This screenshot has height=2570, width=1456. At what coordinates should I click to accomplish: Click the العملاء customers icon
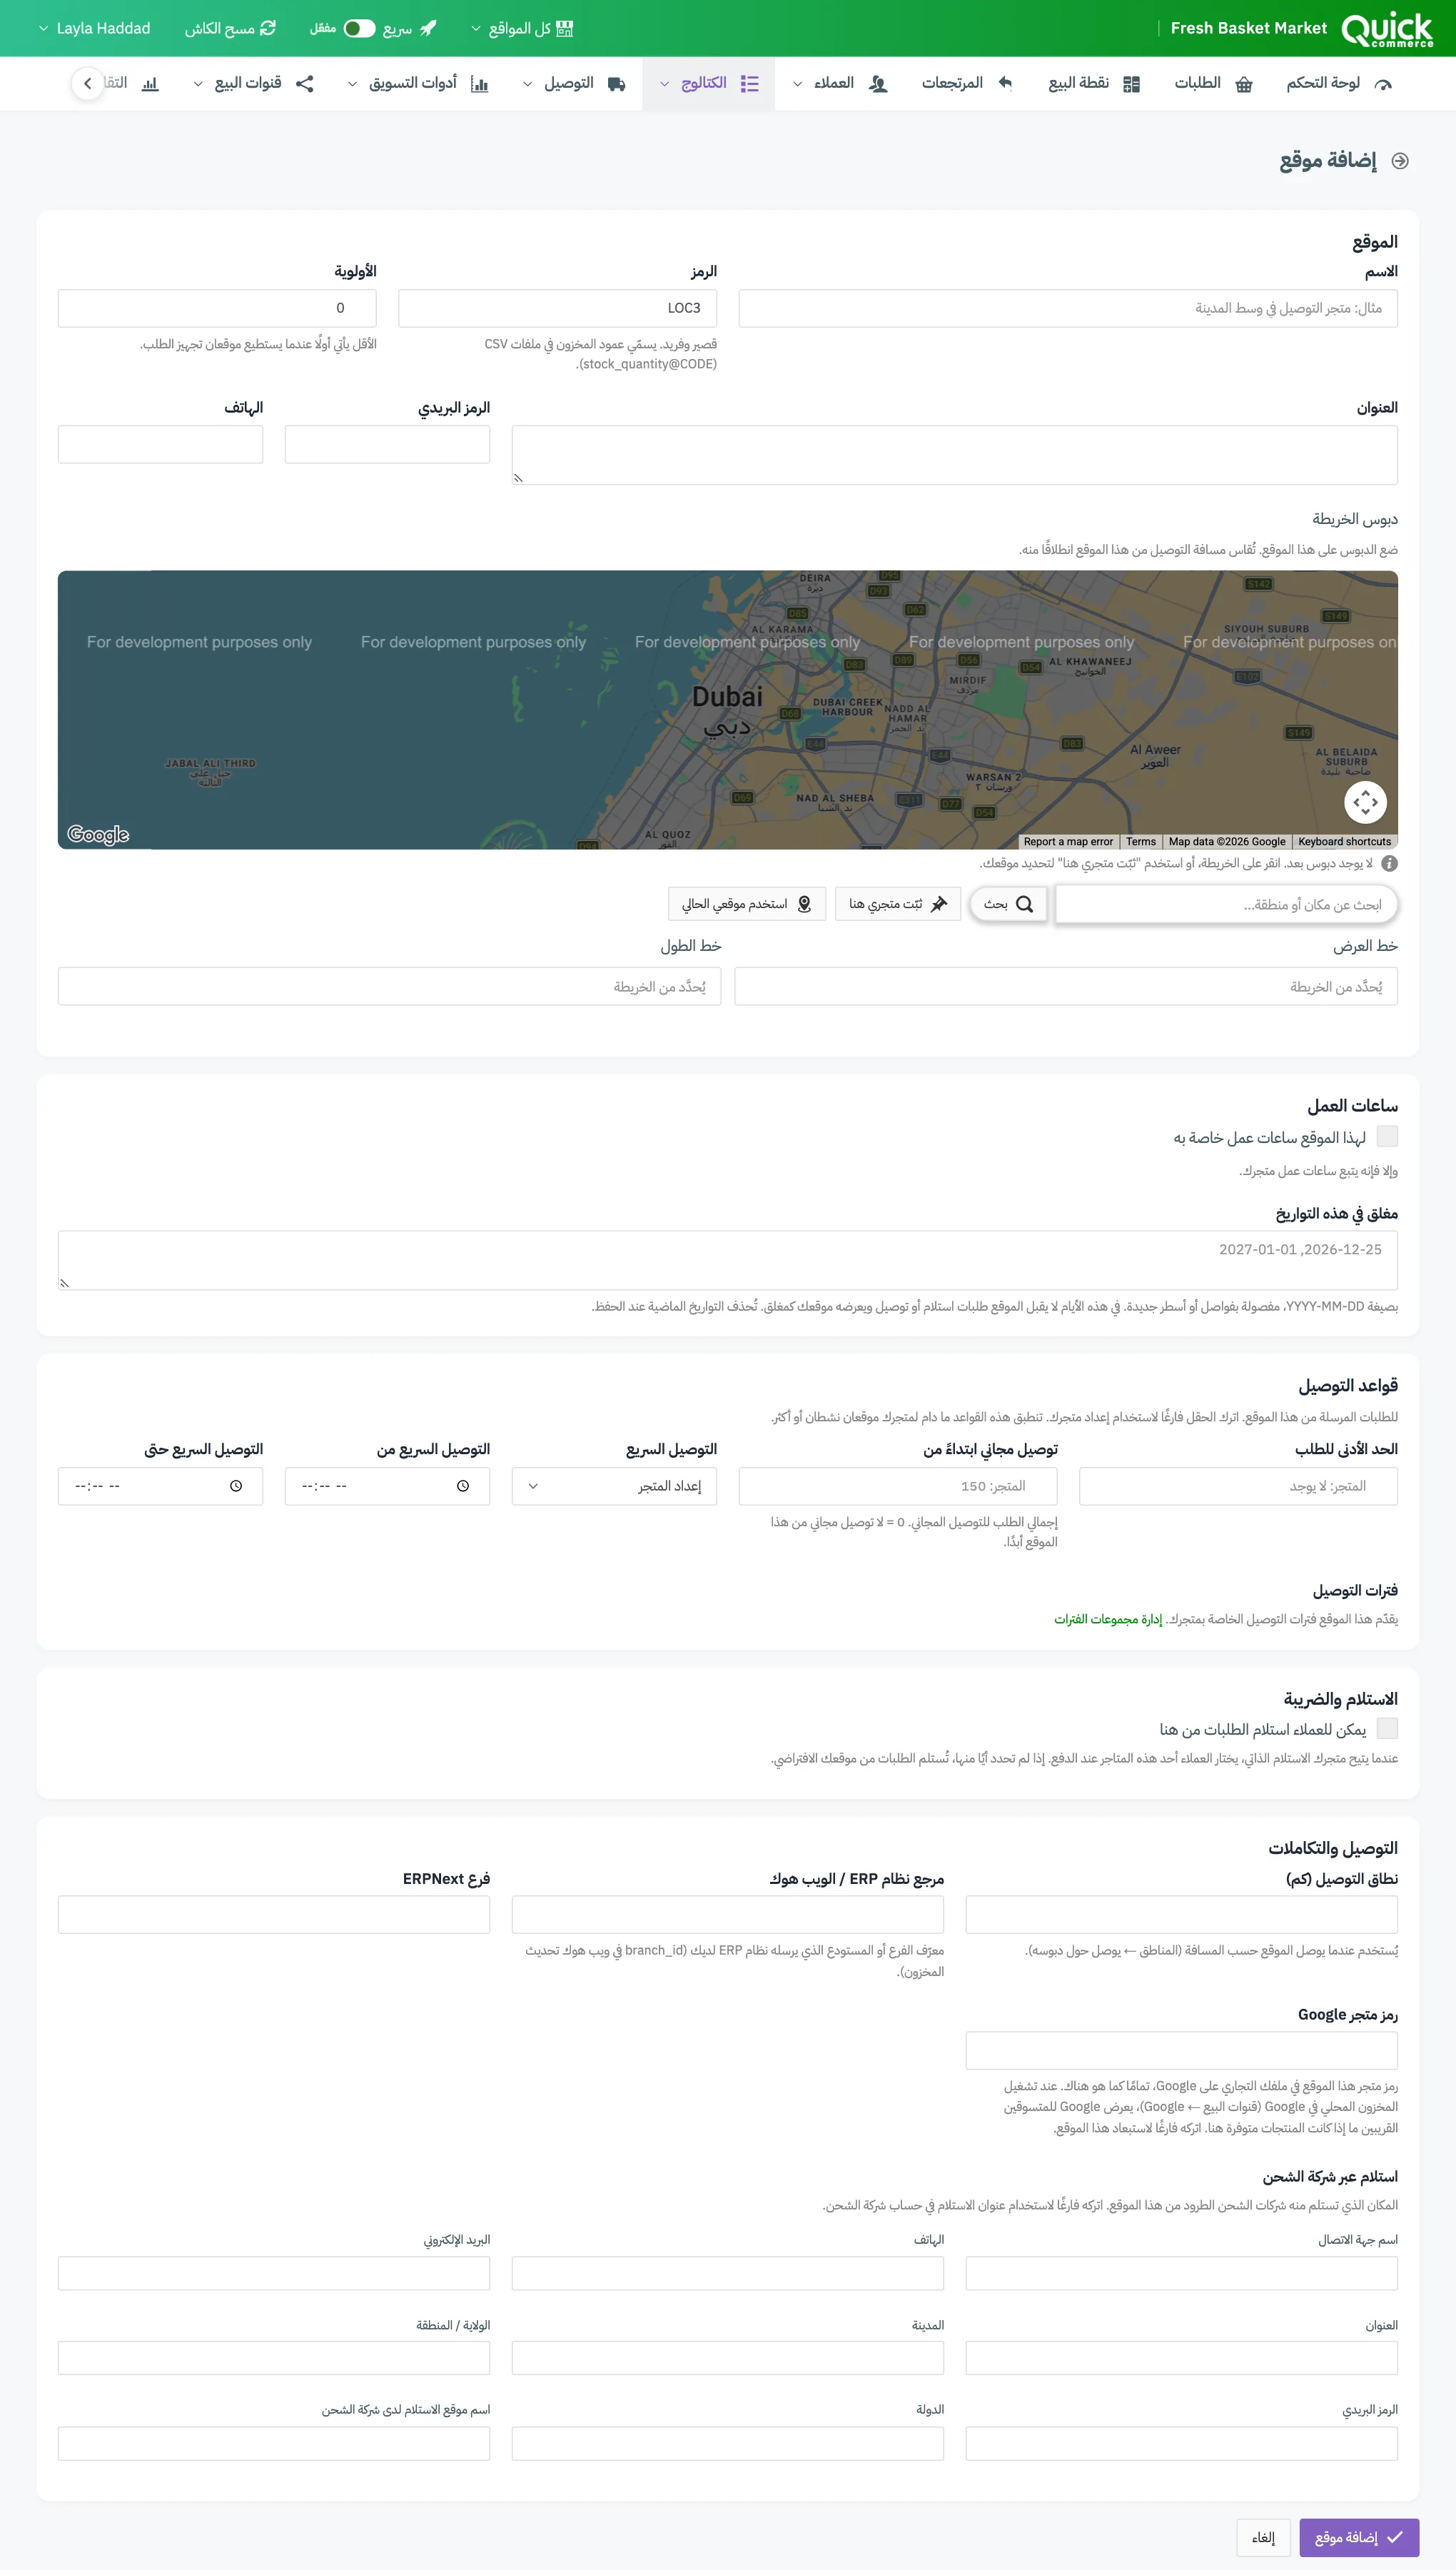pyautogui.click(x=878, y=84)
